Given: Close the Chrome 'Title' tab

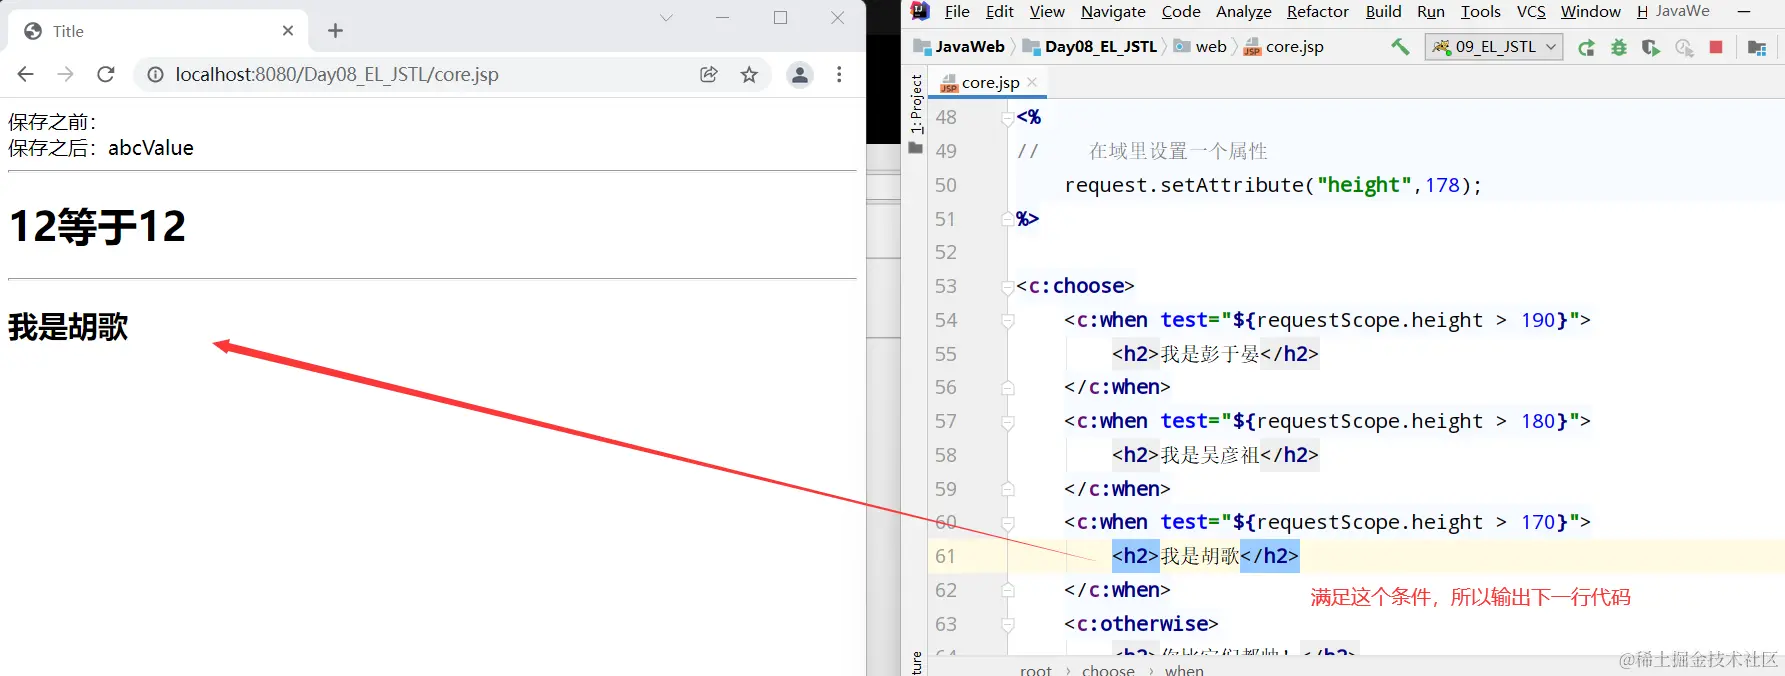Looking at the screenshot, I should pyautogui.click(x=288, y=31).
